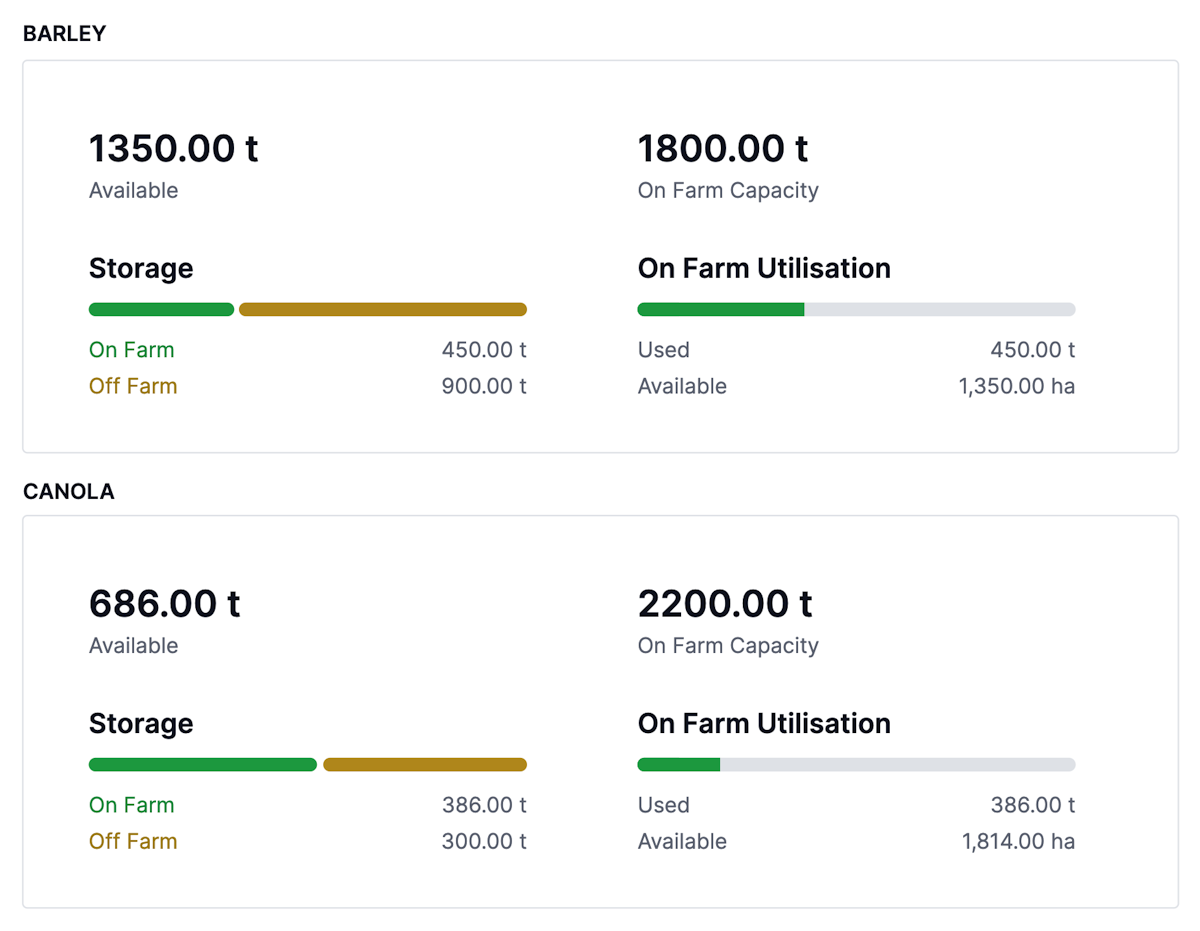Viewport: 1200px width, 931px height.
Task: Click the 900.00 t Off Farm value for Barley
Action: [x=484, y=386]
